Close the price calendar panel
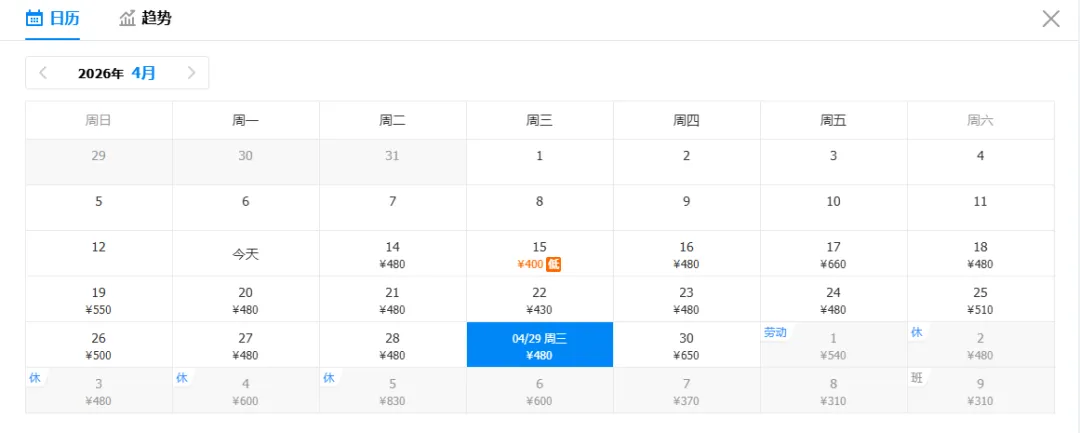1080x433 pixels. [x=1050, y=19]
